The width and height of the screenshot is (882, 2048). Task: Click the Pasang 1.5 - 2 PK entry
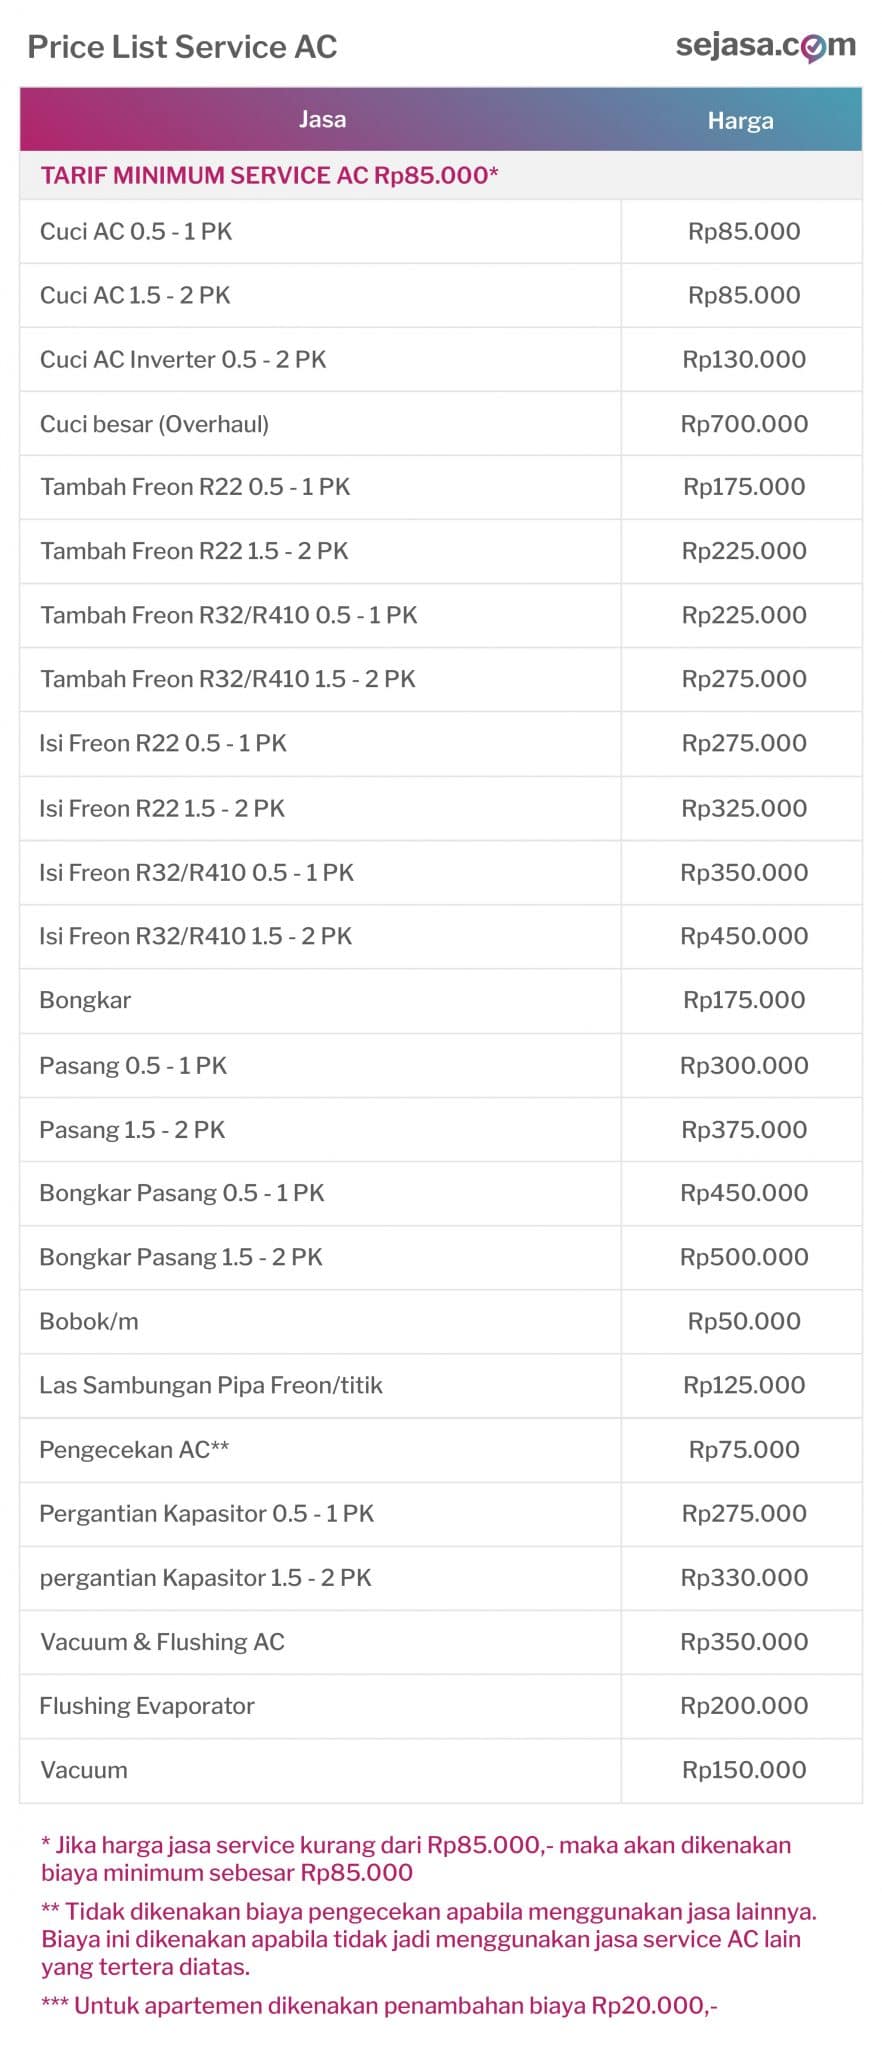click(132, 1130)
